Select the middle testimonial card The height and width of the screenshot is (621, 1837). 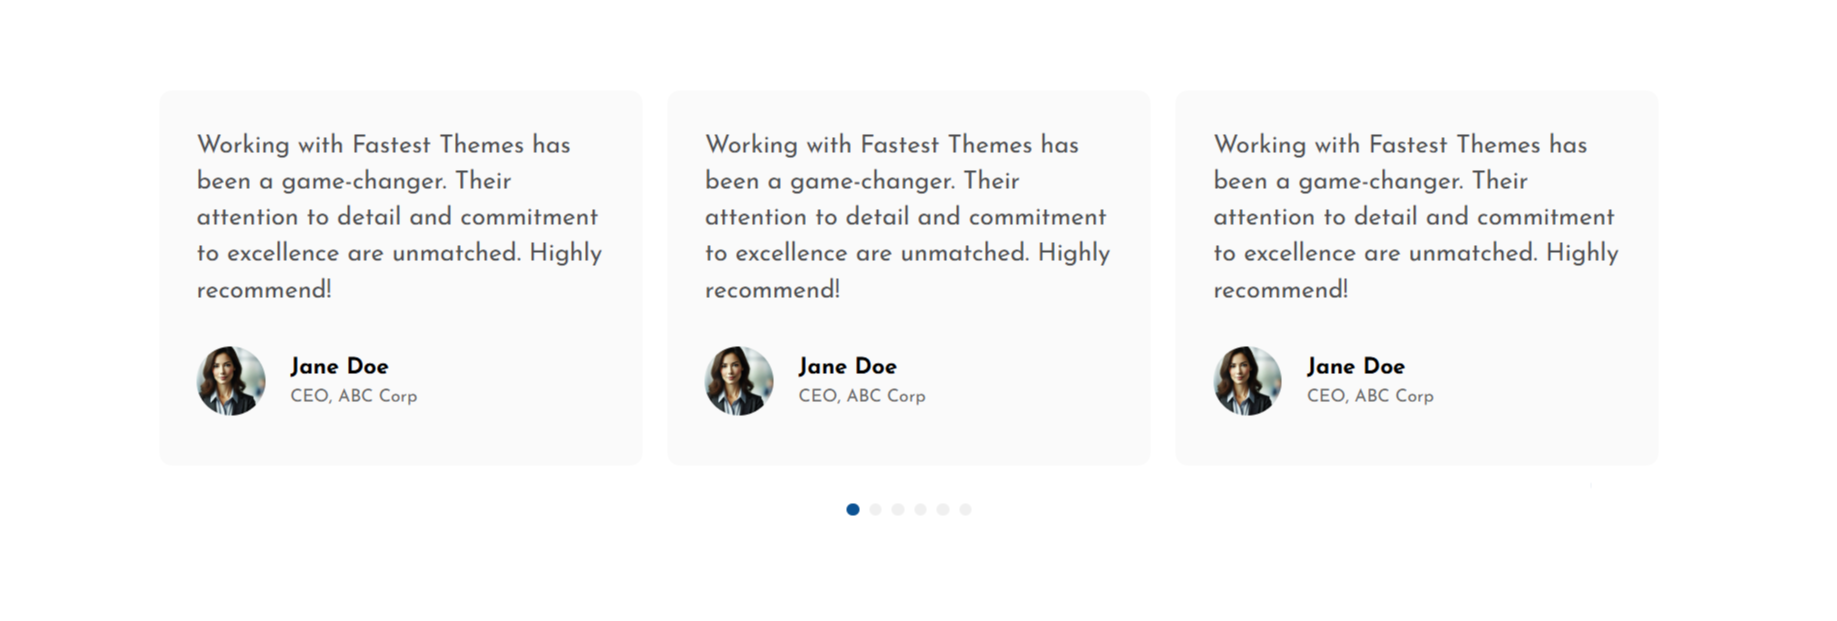point(908,276)
